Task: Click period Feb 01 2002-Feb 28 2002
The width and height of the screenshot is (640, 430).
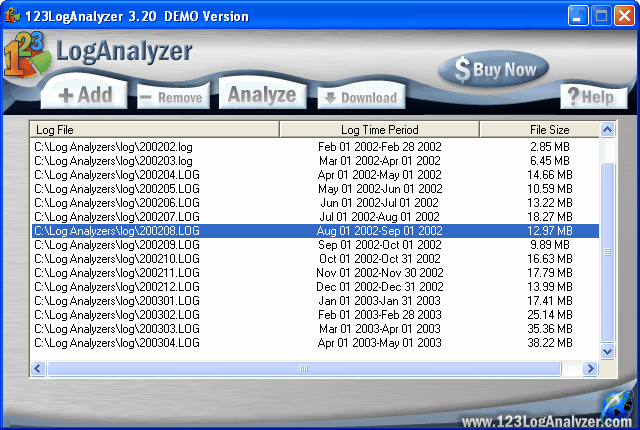Action: (x=380, y=147)
